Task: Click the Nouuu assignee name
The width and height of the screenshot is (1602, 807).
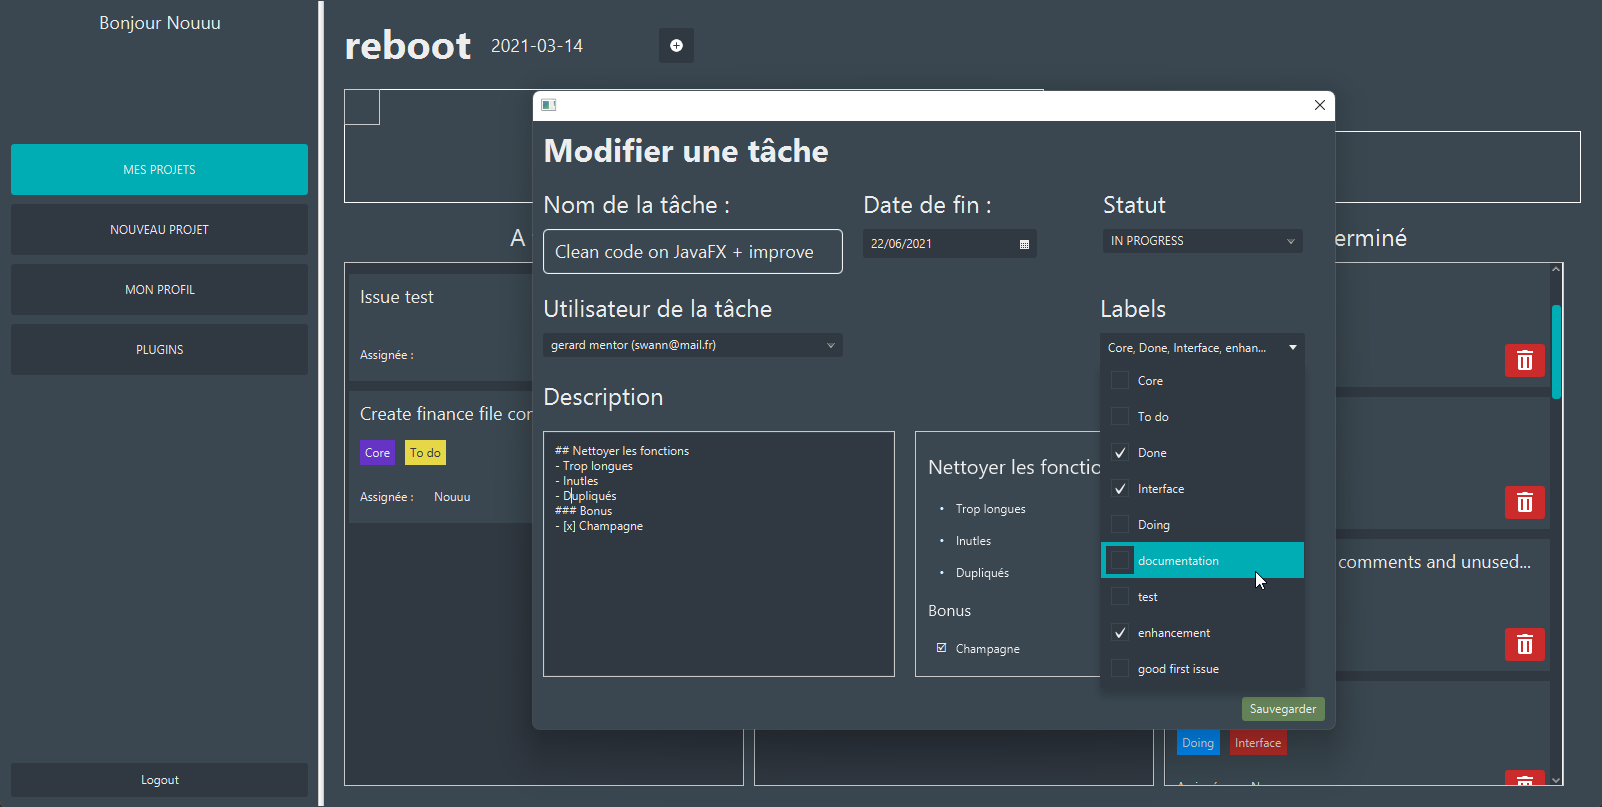Action: 452,497
